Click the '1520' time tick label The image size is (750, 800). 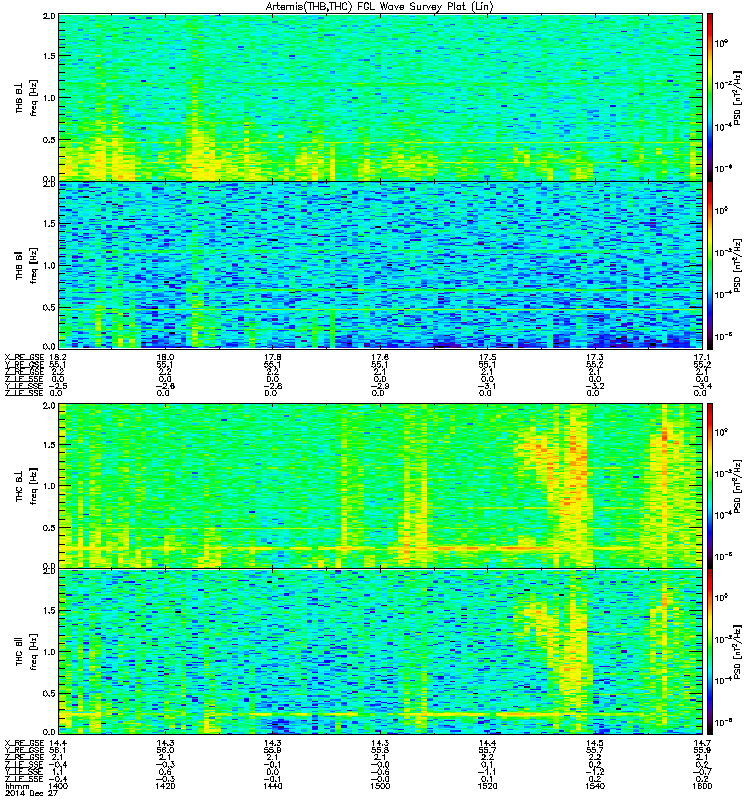(x=487, y=786)
